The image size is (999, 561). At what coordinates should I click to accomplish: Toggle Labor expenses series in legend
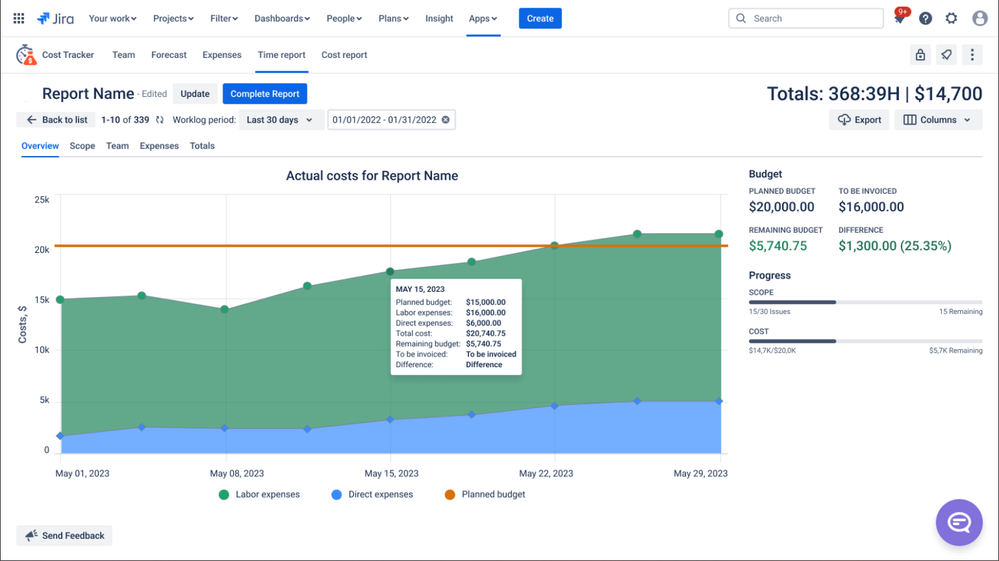(x=259, y=494)
